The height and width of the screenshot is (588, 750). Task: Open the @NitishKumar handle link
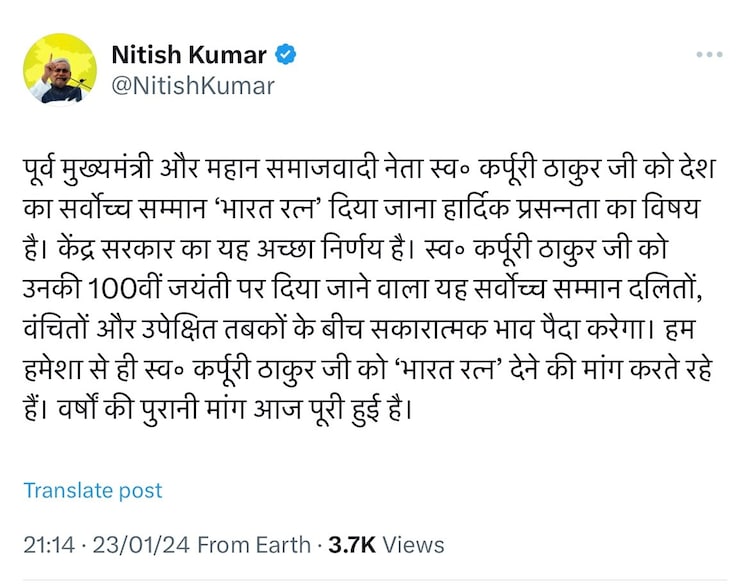tap(192, 86)
